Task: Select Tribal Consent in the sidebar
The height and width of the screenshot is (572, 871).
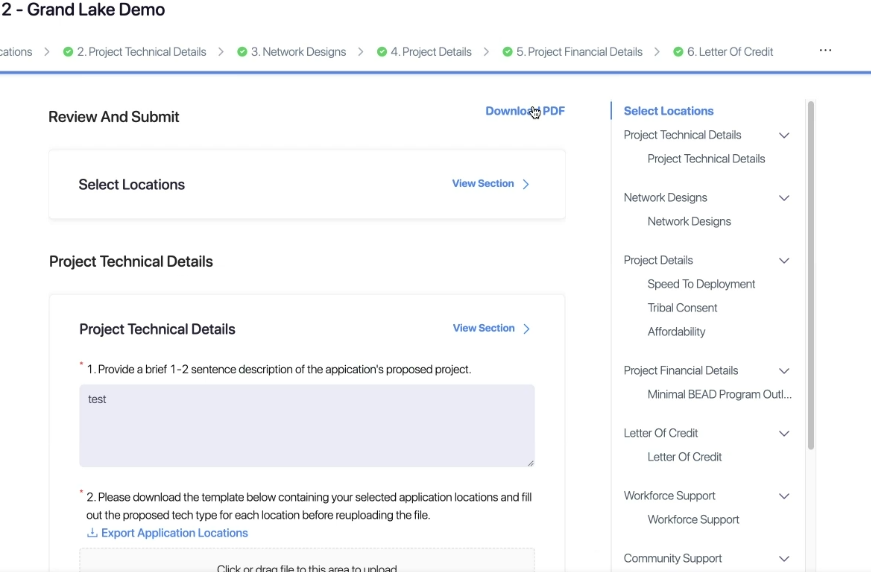Action: pos(682,308)
